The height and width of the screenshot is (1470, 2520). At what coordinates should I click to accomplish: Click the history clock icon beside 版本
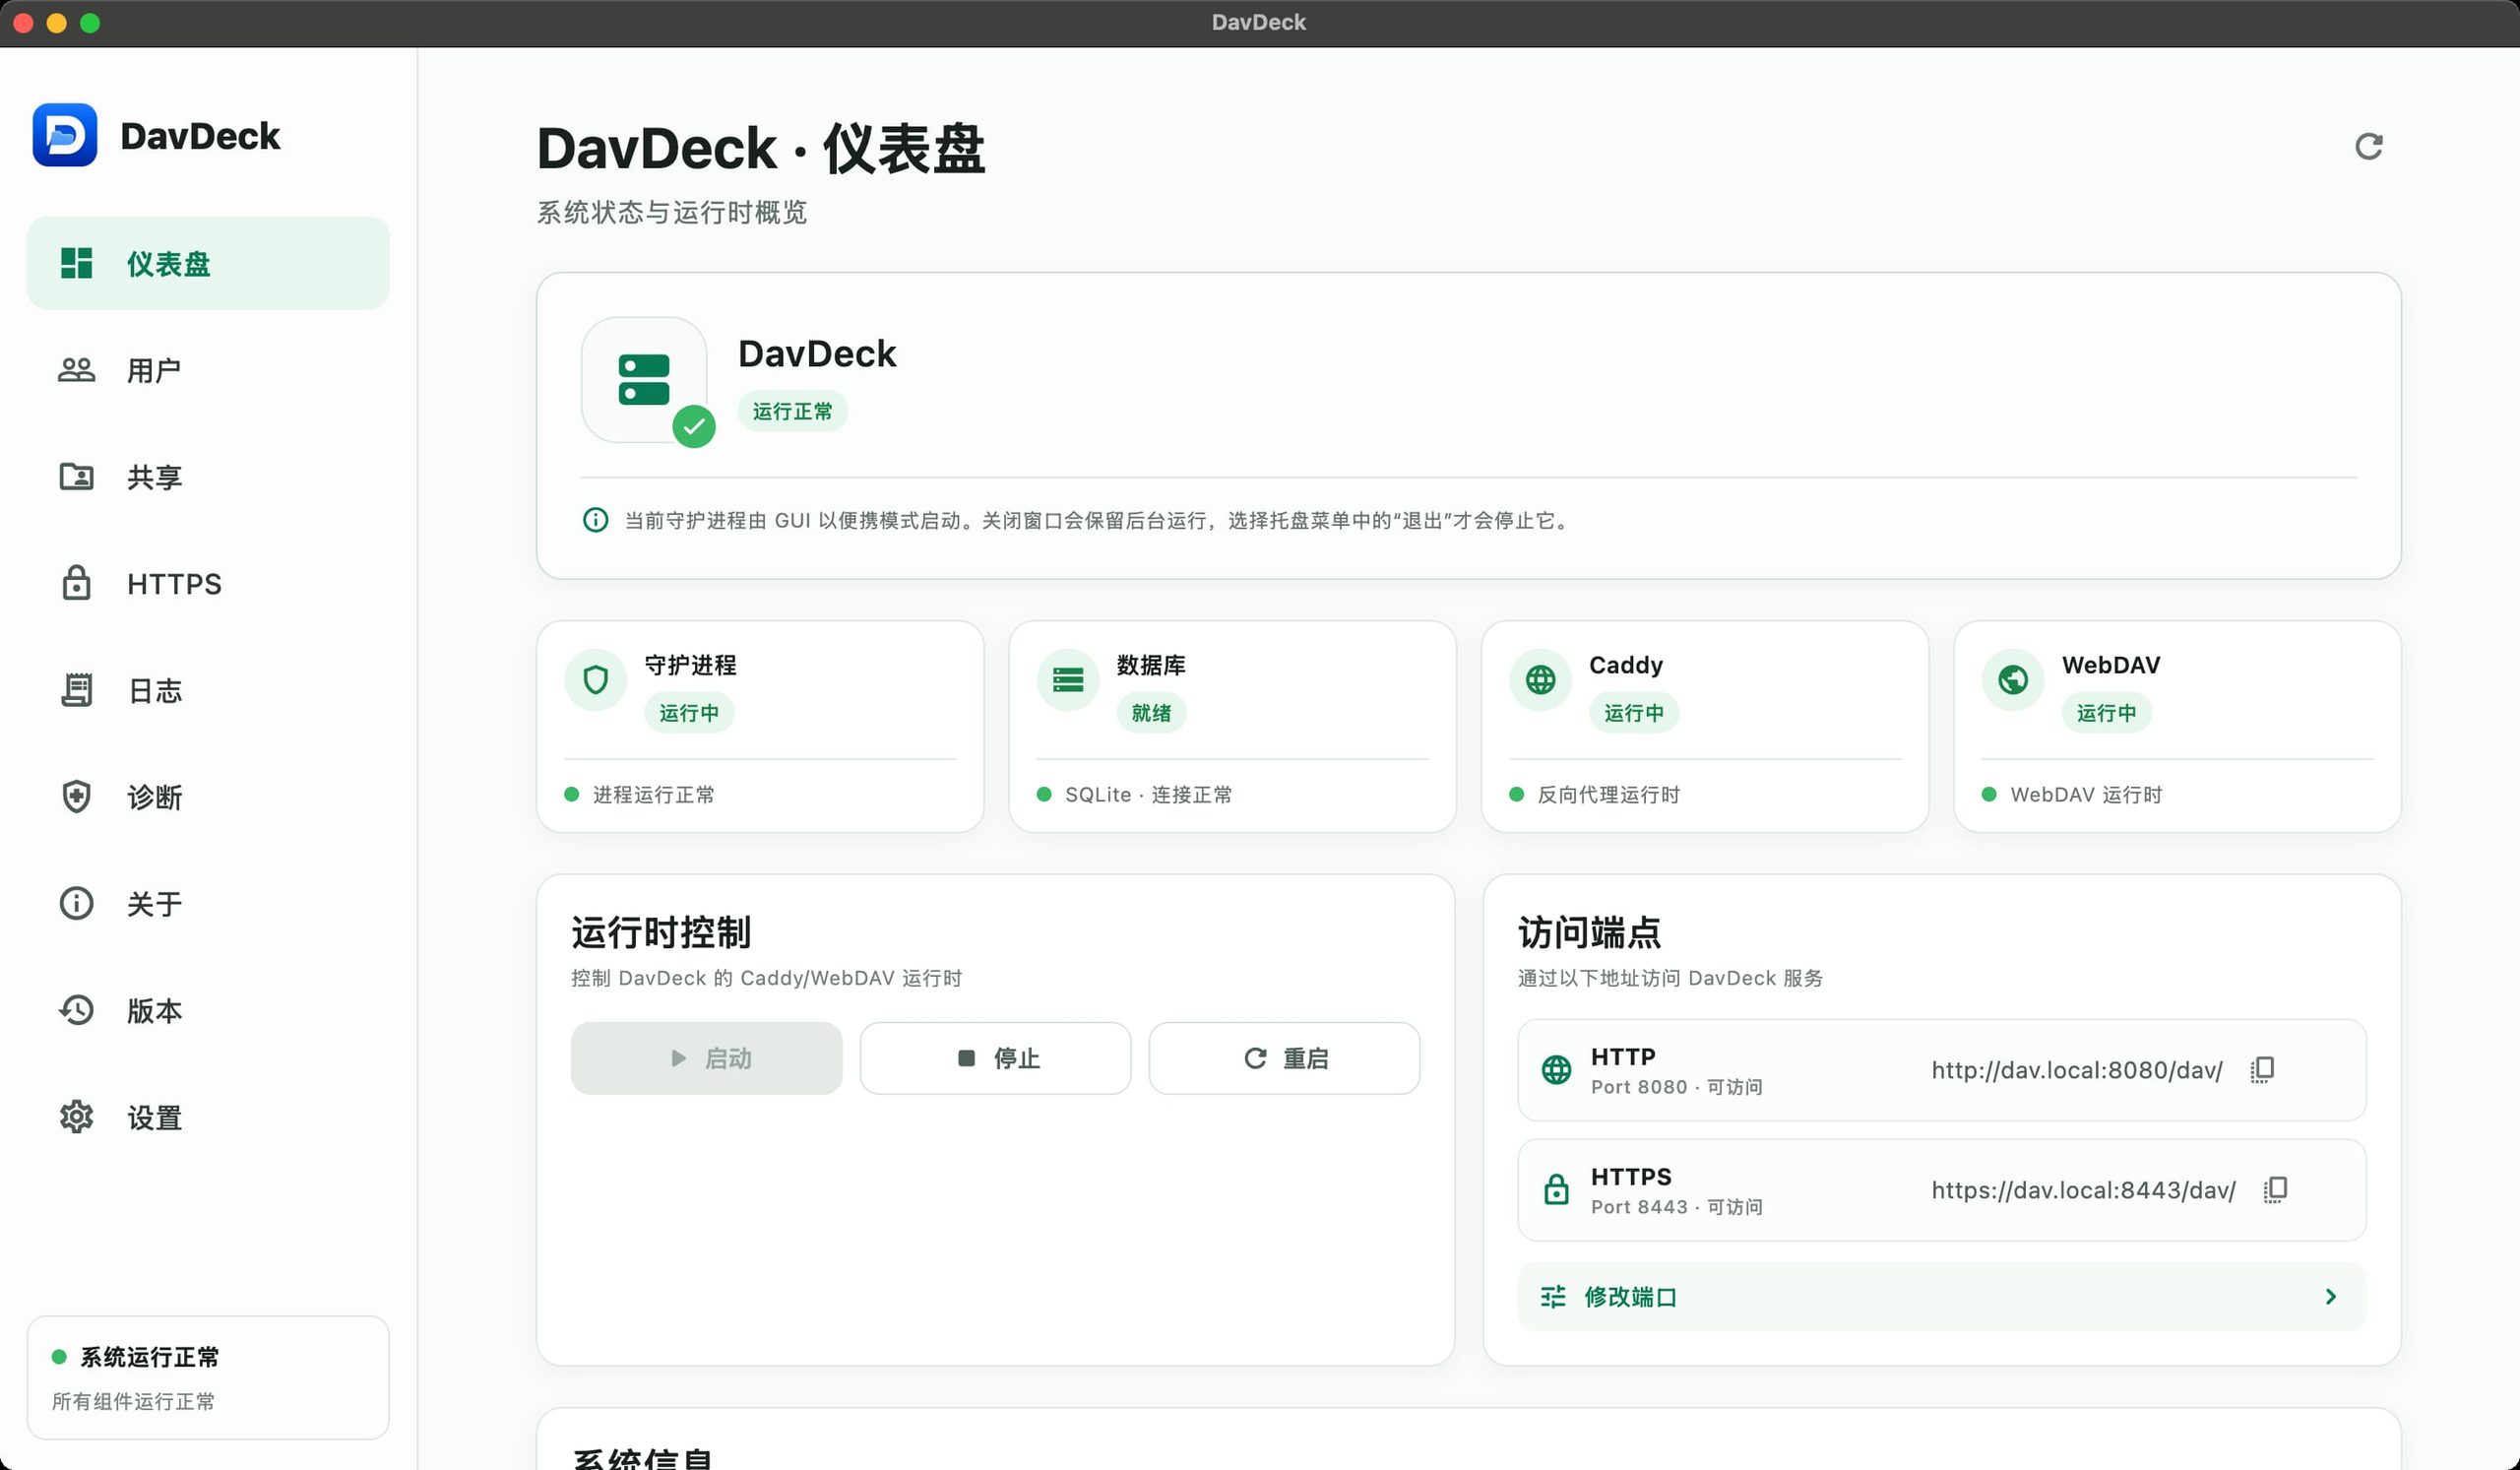click(76, 1010)
